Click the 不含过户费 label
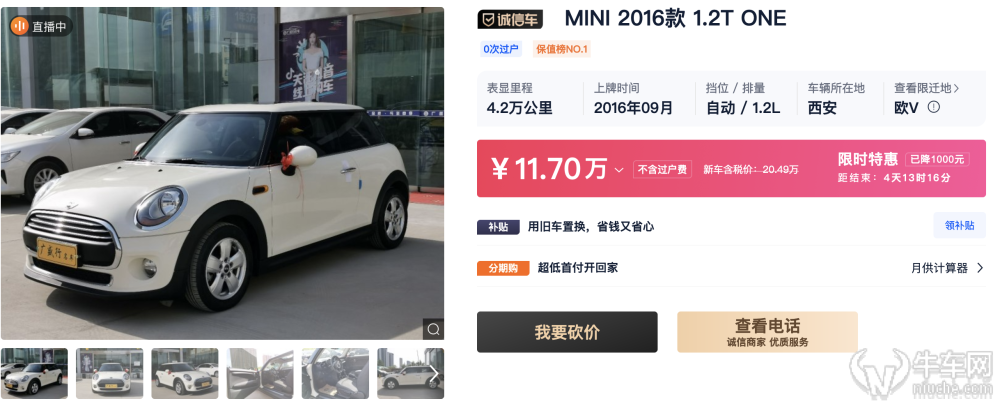Screen dimensions: 1000x406 [662, 170]
